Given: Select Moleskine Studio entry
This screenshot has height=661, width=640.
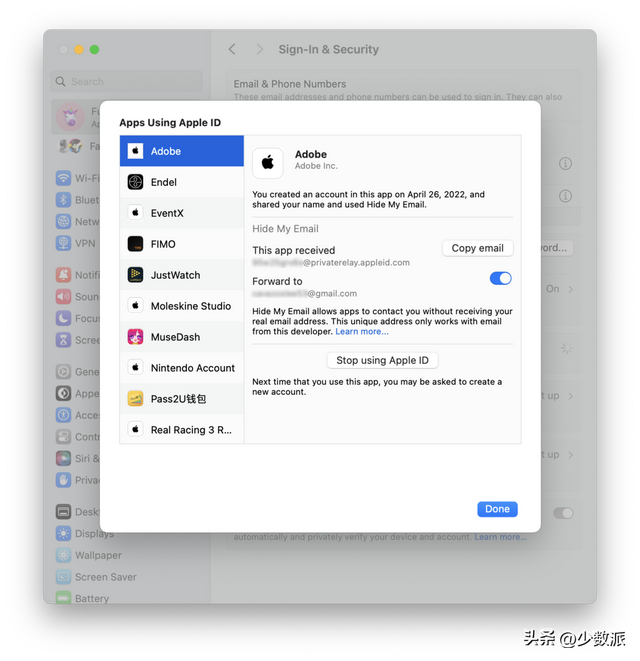Looking at the screenshot, I should 182,306.
